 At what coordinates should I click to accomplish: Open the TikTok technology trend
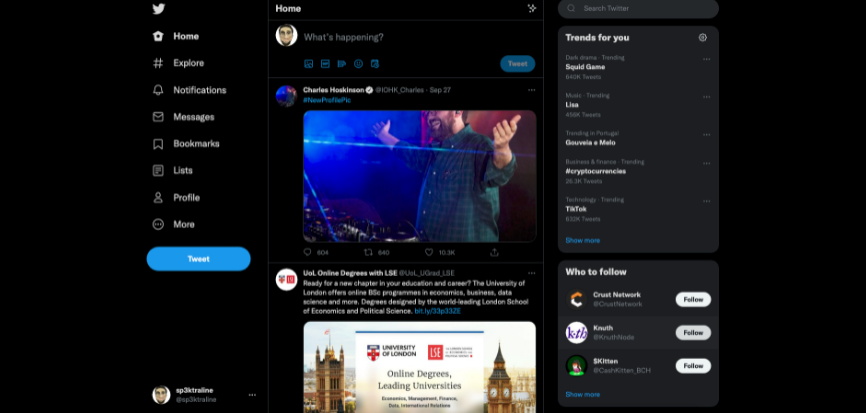(x=638, y=209)
